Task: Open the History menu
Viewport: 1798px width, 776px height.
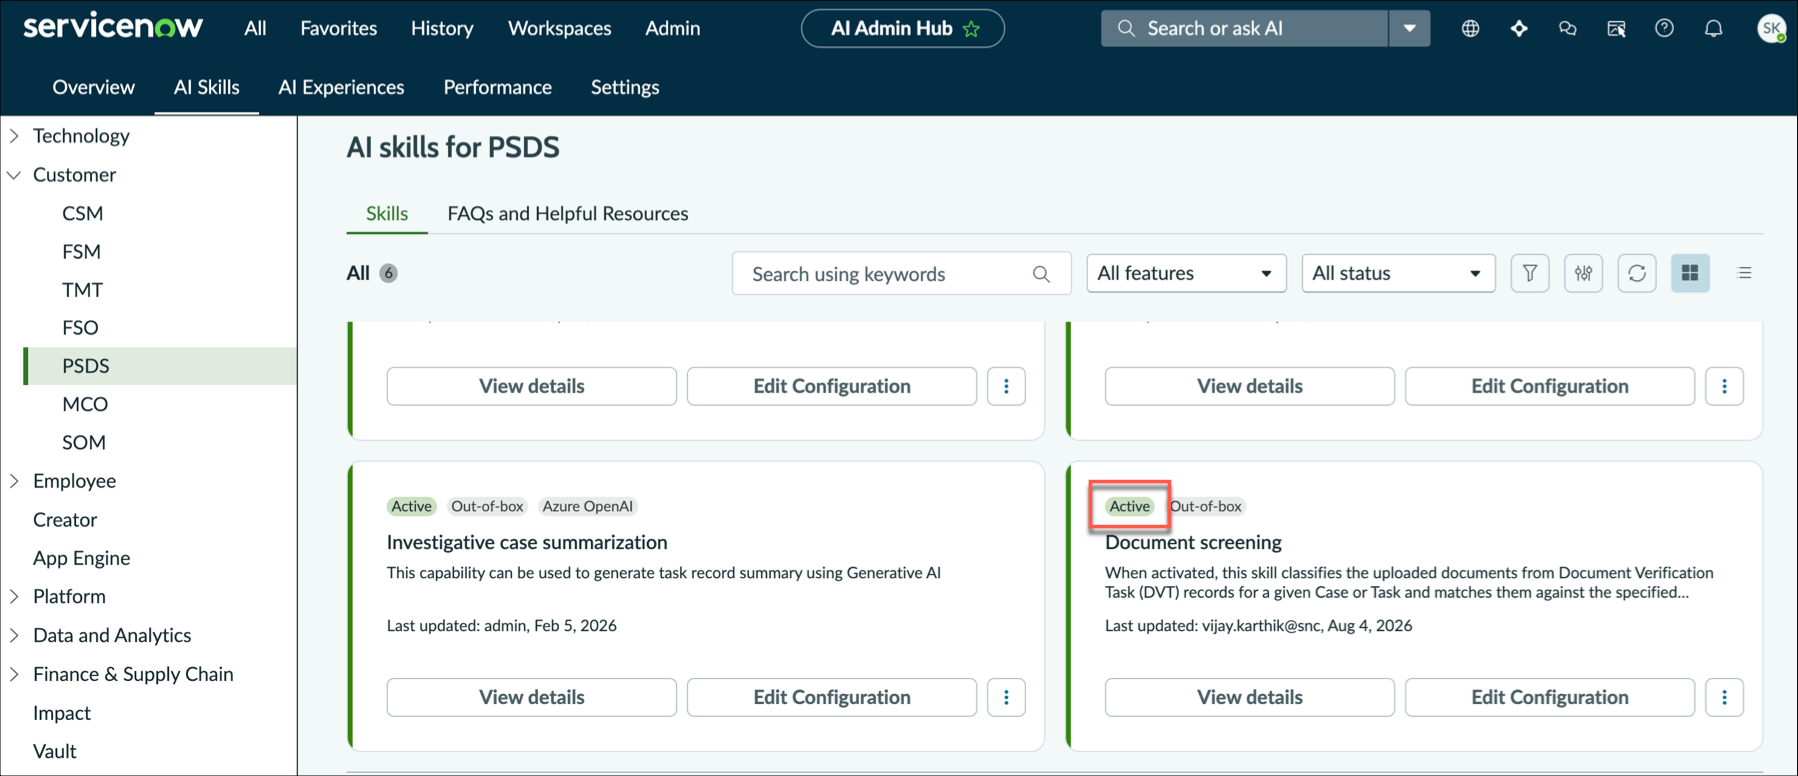Action: tap(442, 28)
